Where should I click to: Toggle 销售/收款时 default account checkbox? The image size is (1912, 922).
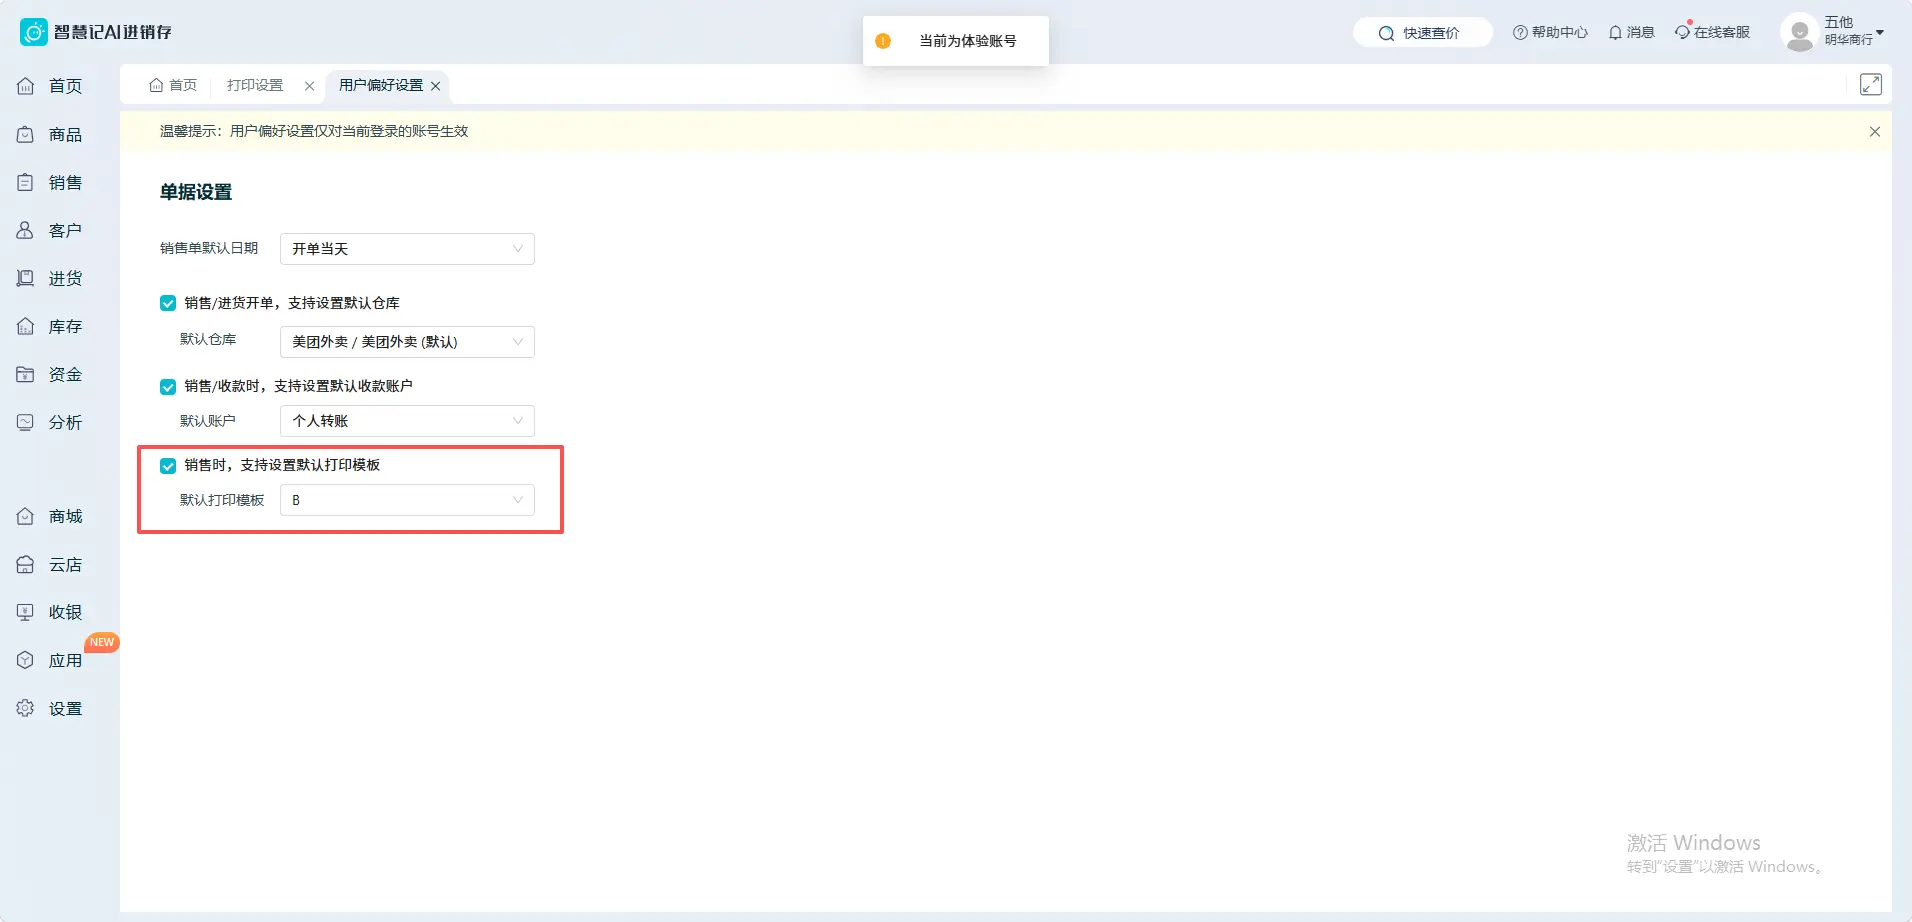coord(168,386)
